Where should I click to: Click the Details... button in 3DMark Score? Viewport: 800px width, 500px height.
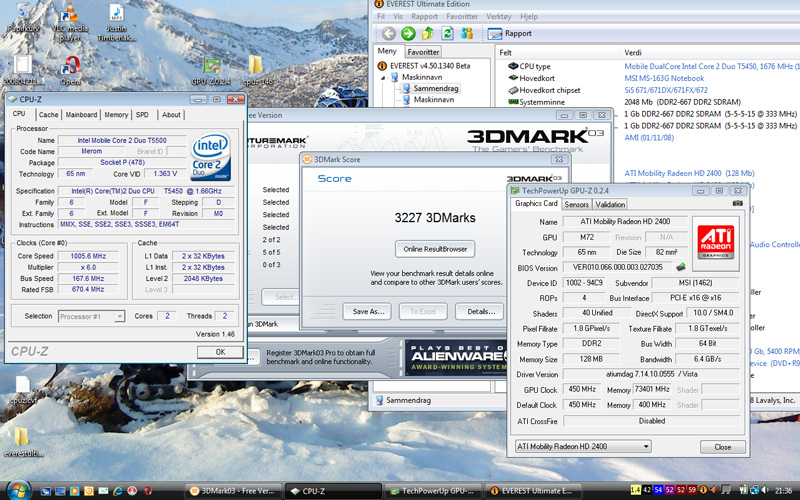[x=481, y=311]
